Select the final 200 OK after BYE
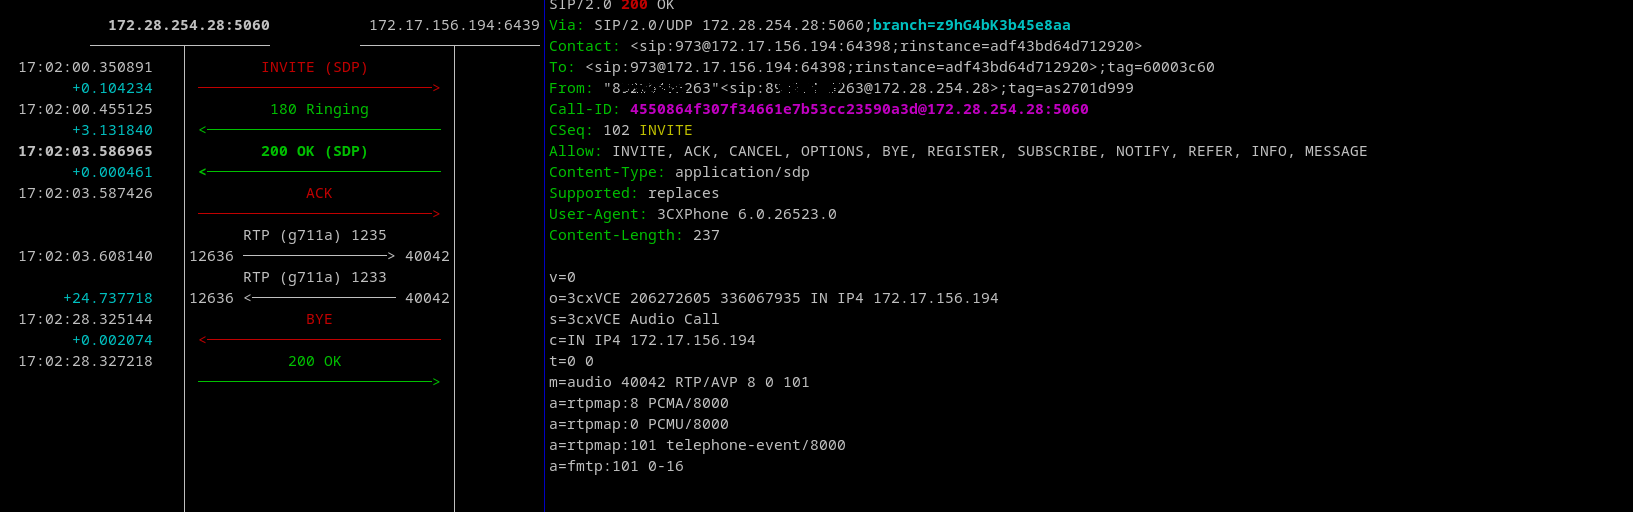The image size is (1633, 512). pos(314,362)
